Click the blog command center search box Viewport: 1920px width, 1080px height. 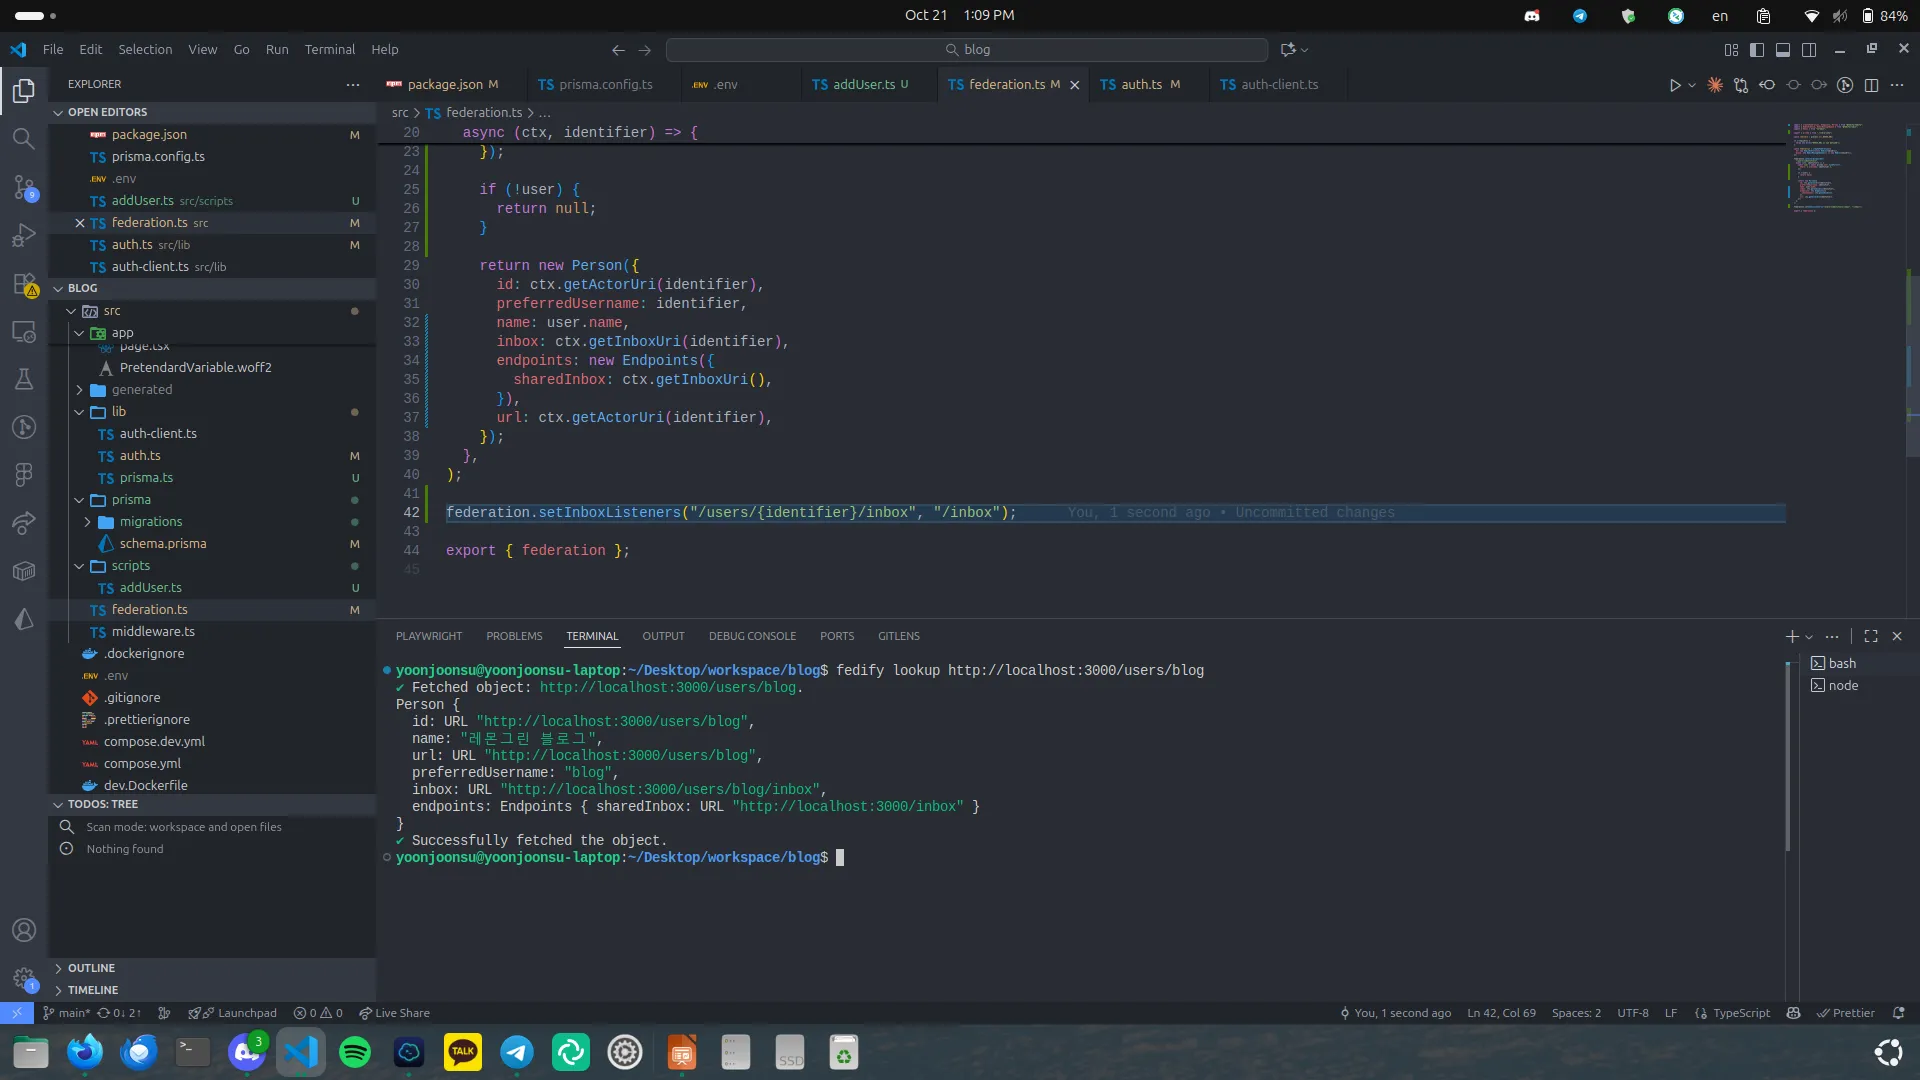pyautogui.click(x=967, y=50)
